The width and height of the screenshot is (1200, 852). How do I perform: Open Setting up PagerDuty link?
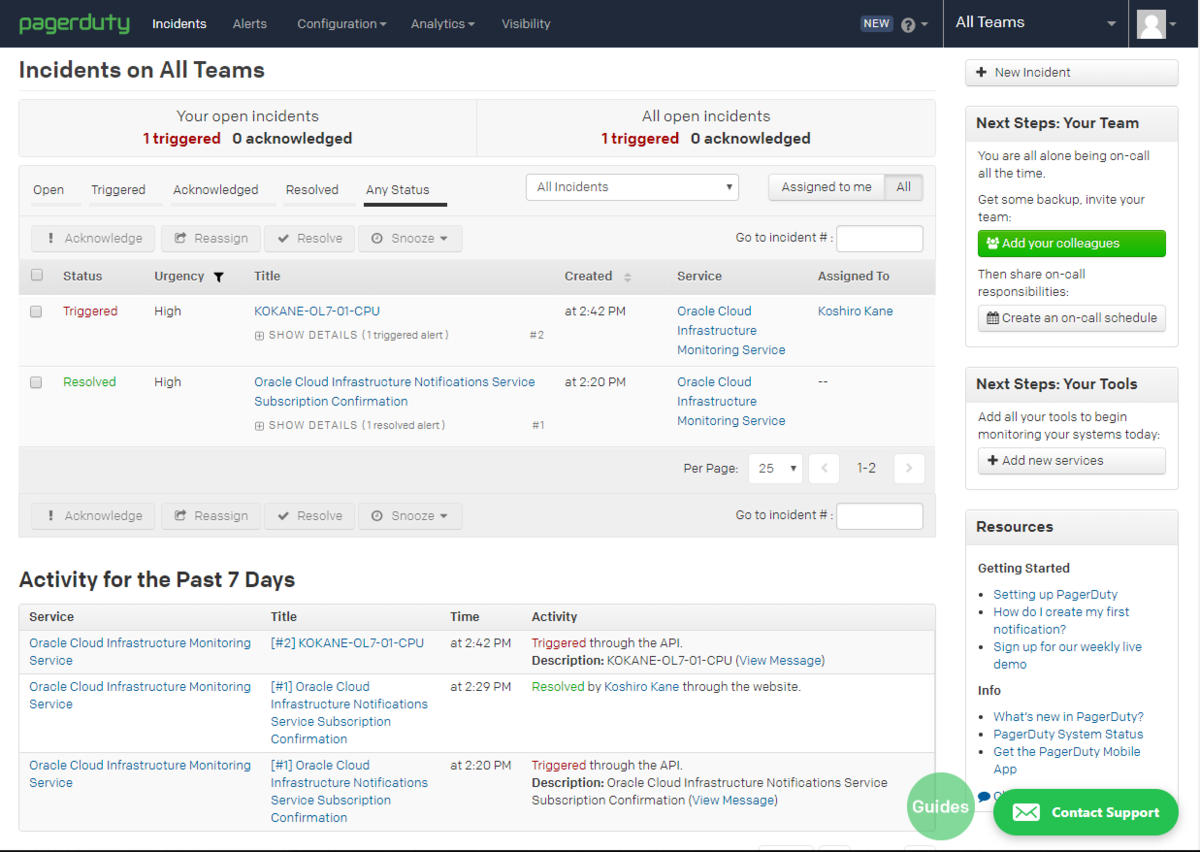1055,595
